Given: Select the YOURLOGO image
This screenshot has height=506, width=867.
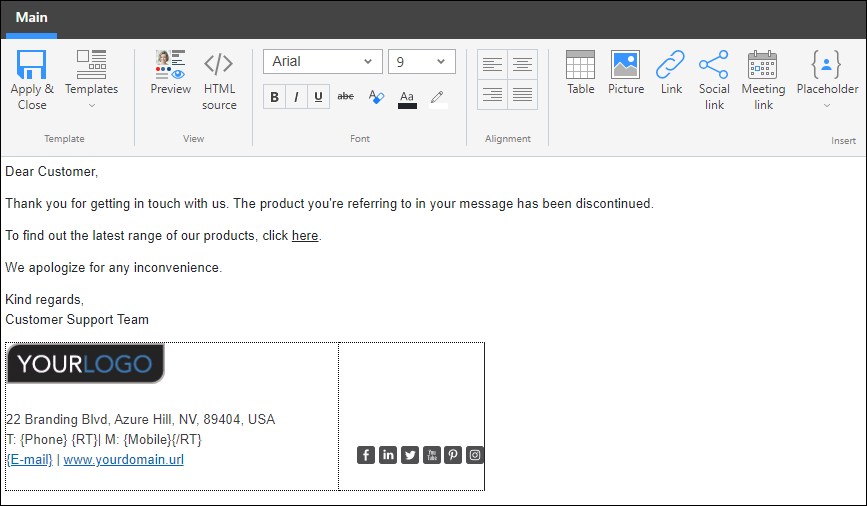Looking at the screenshot, I should click(86, 363).
